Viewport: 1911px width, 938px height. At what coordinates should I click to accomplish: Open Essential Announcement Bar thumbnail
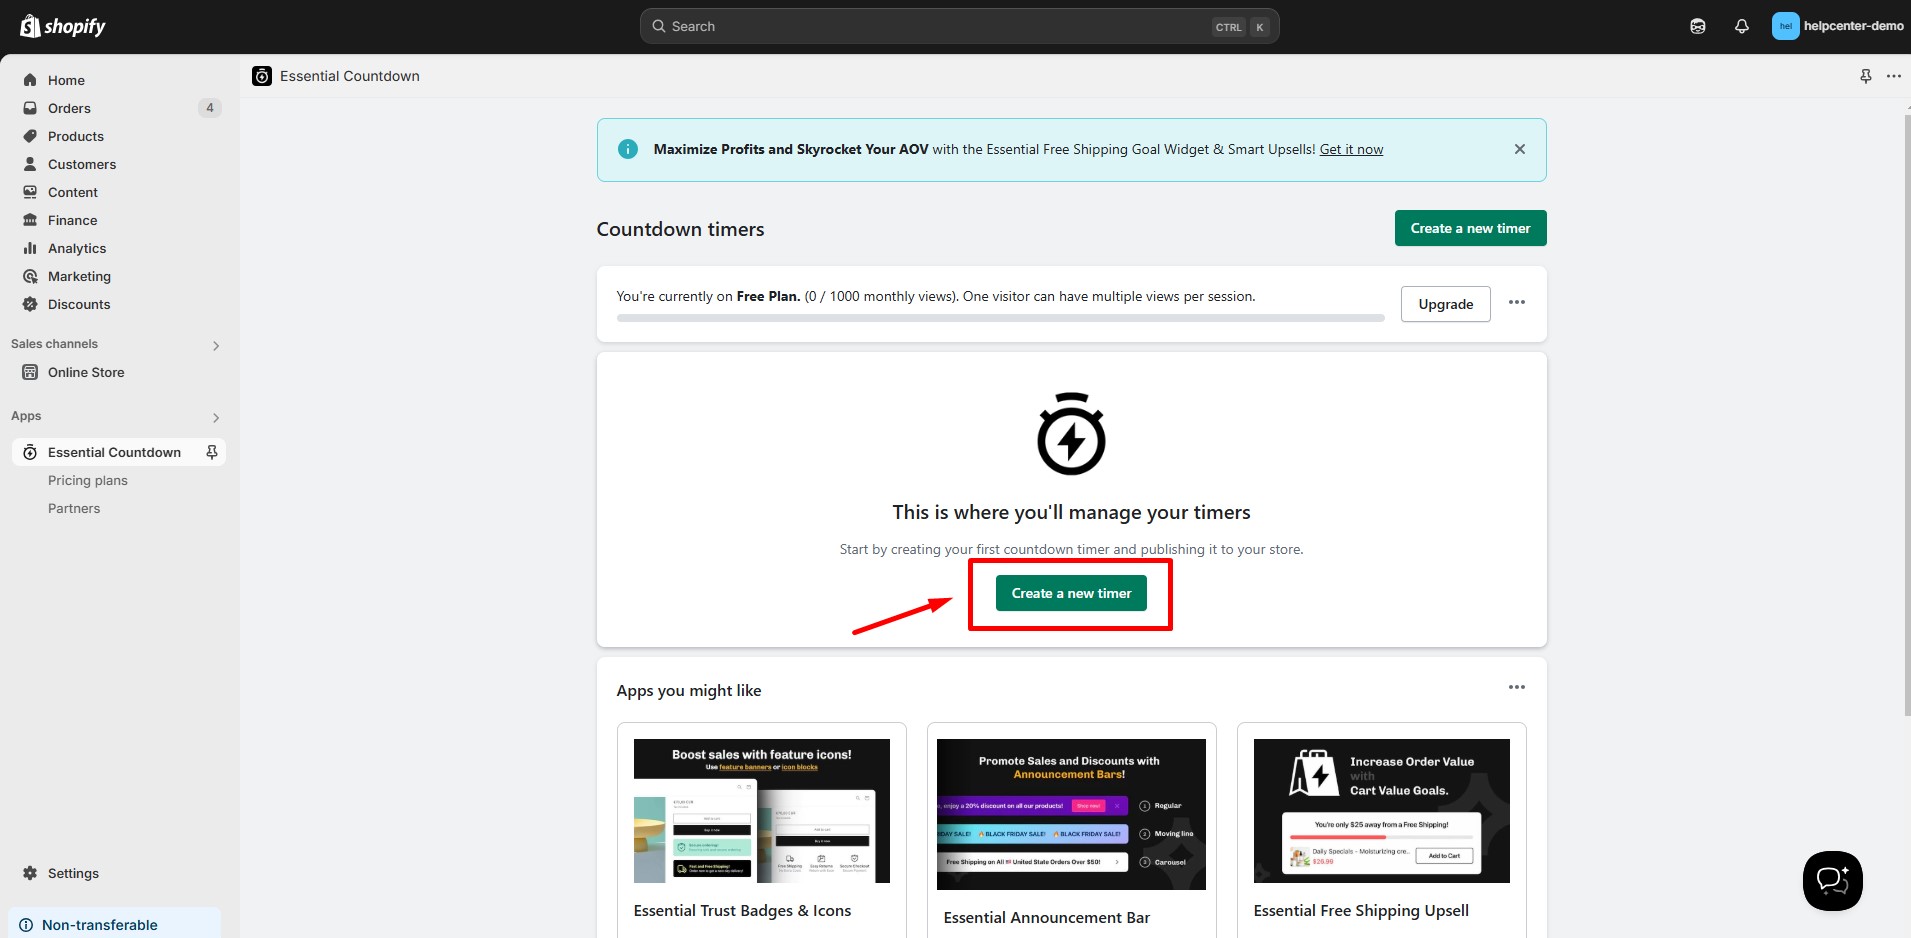[1071, 814]
